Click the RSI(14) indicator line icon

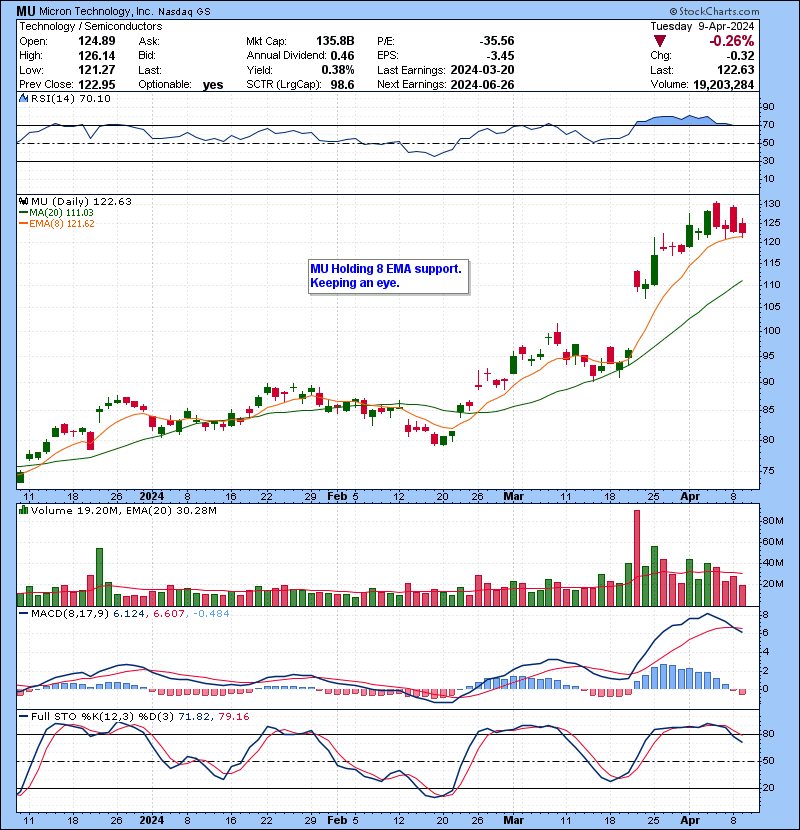pos(24,98)
